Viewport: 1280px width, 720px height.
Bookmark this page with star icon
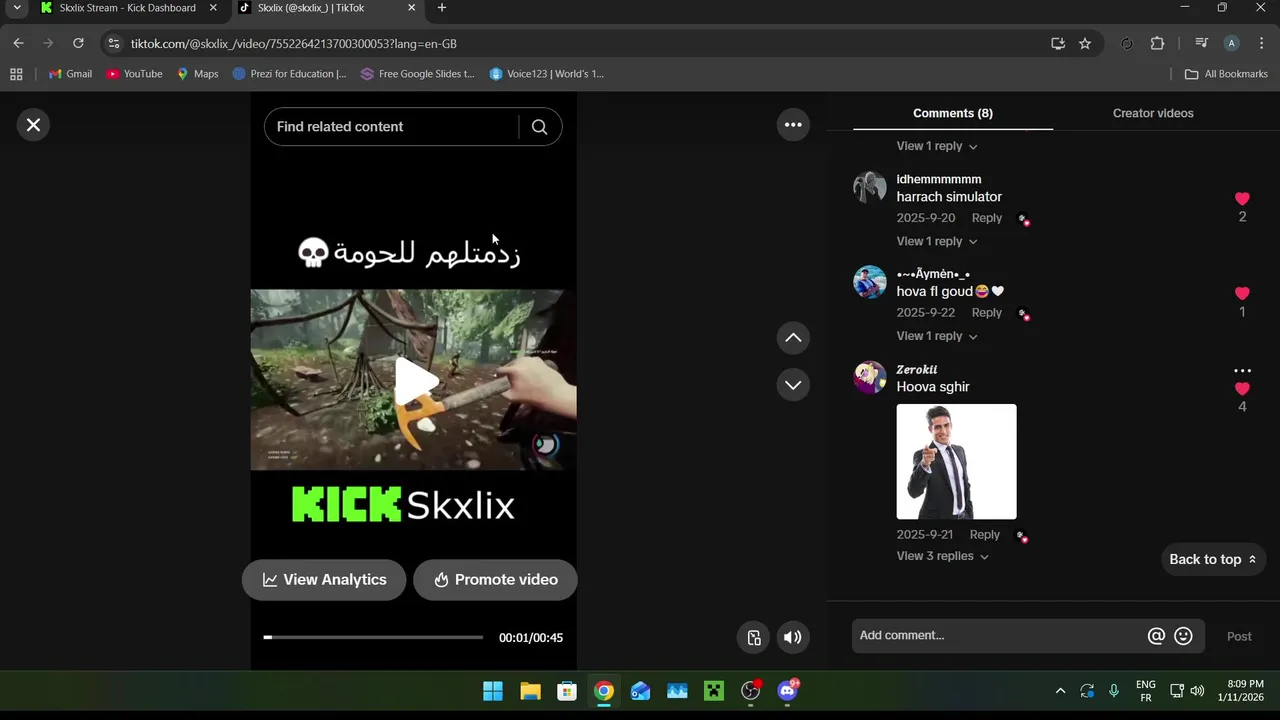coord(1085,44)
